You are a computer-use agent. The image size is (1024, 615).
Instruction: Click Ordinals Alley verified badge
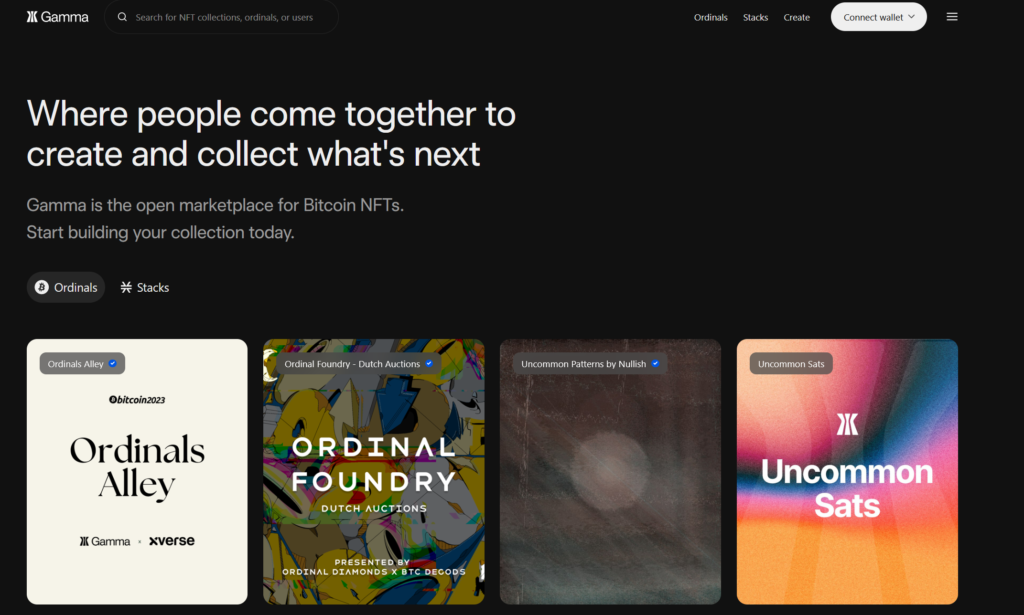pos(113,364)
